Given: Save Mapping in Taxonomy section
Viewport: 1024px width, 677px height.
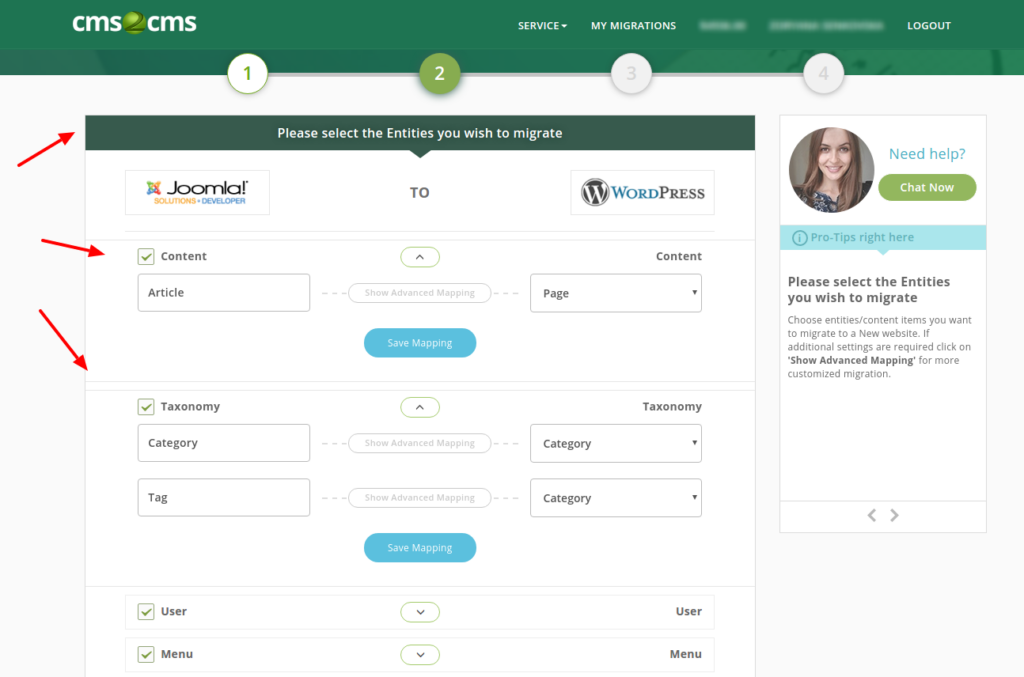Looking at the screenshot, I should (x=420, y=548).
